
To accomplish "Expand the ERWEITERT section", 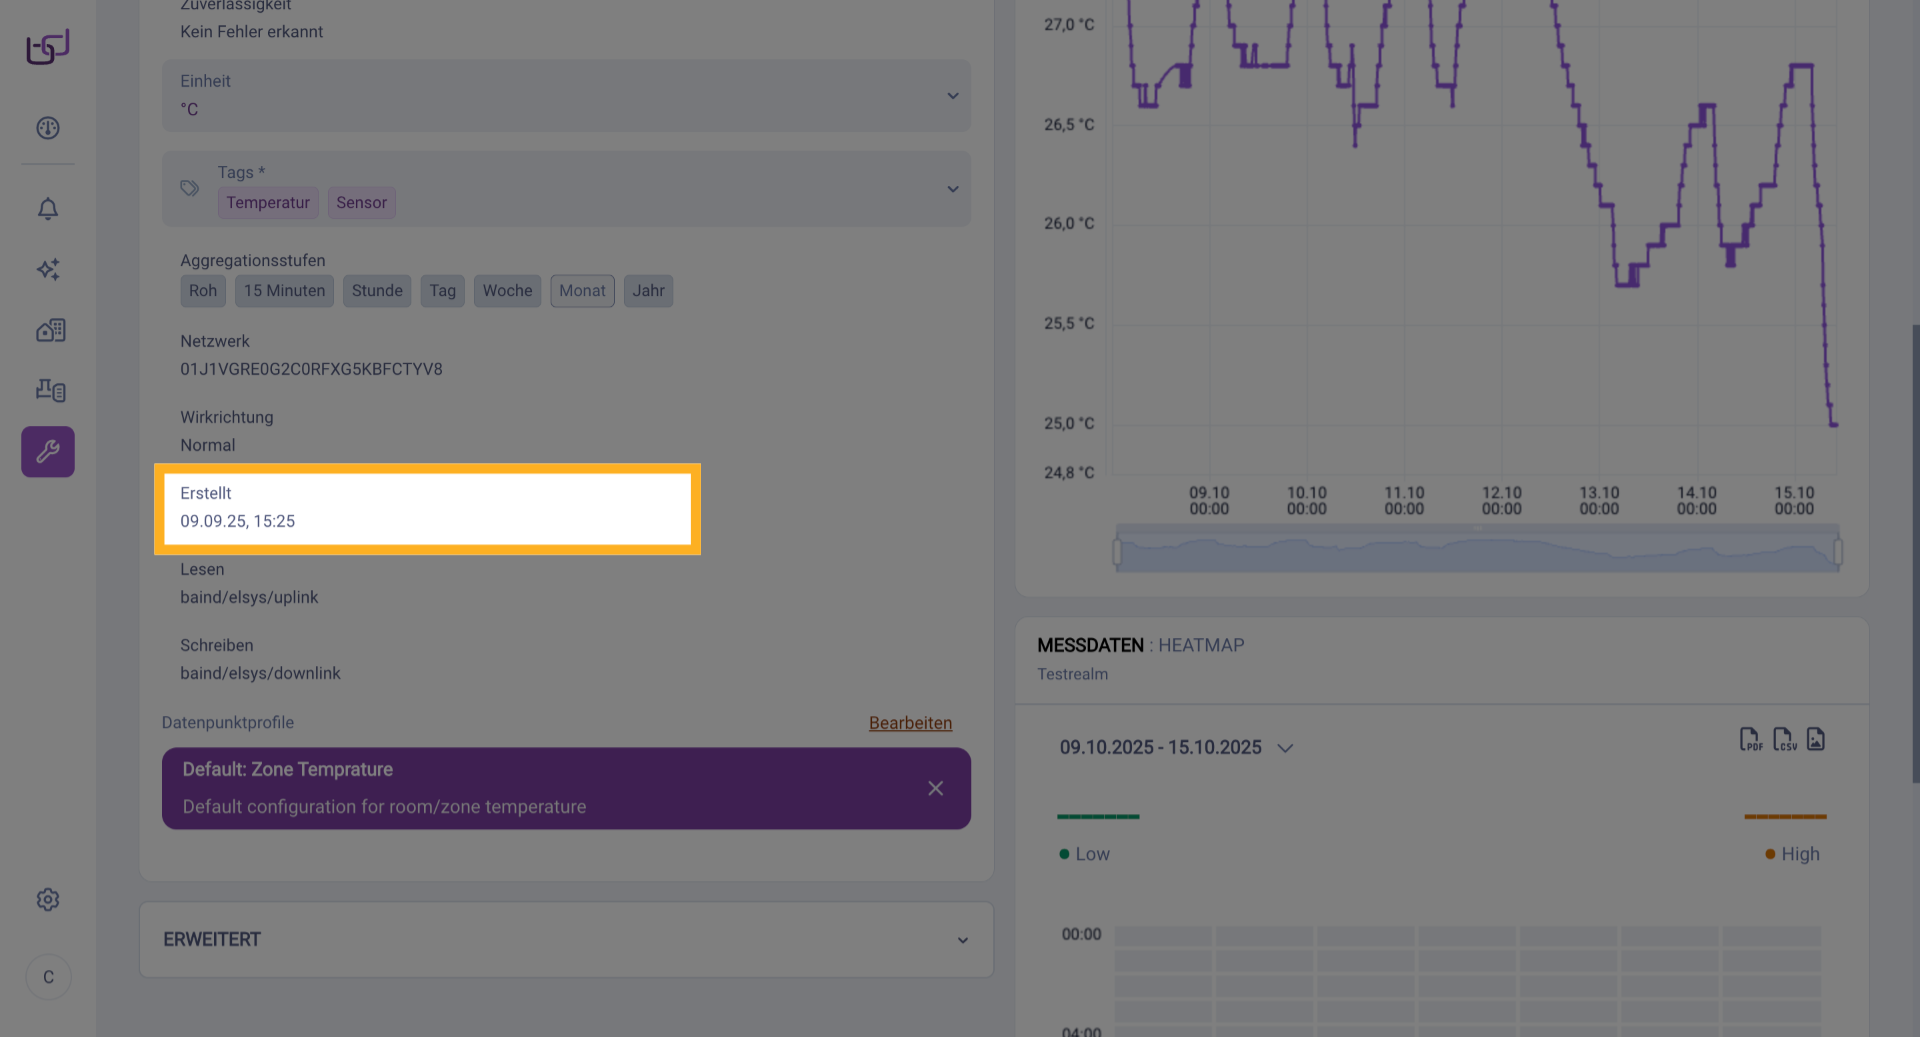I will pos(962,940).
